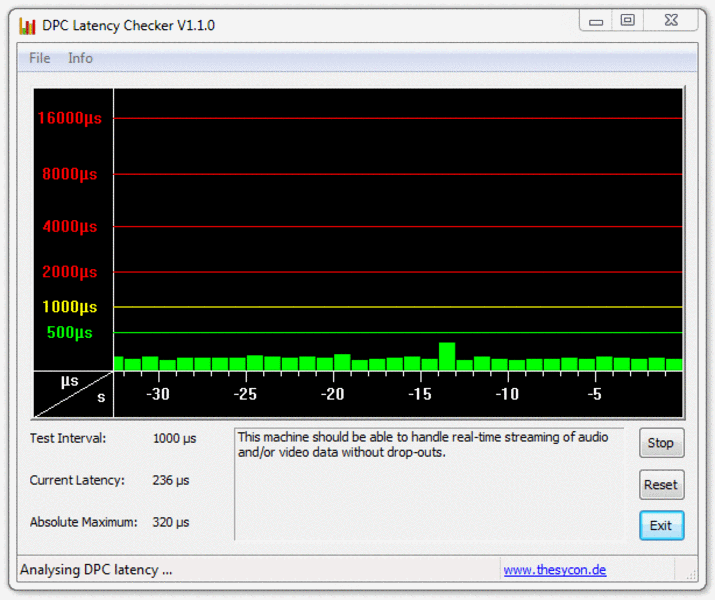The image size is (715, 600).
Task: Open the File menu
Action: (x=40, y=58)
